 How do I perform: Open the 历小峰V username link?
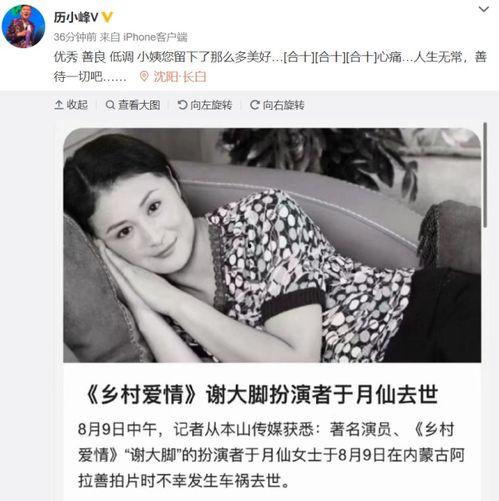[76, 17]
